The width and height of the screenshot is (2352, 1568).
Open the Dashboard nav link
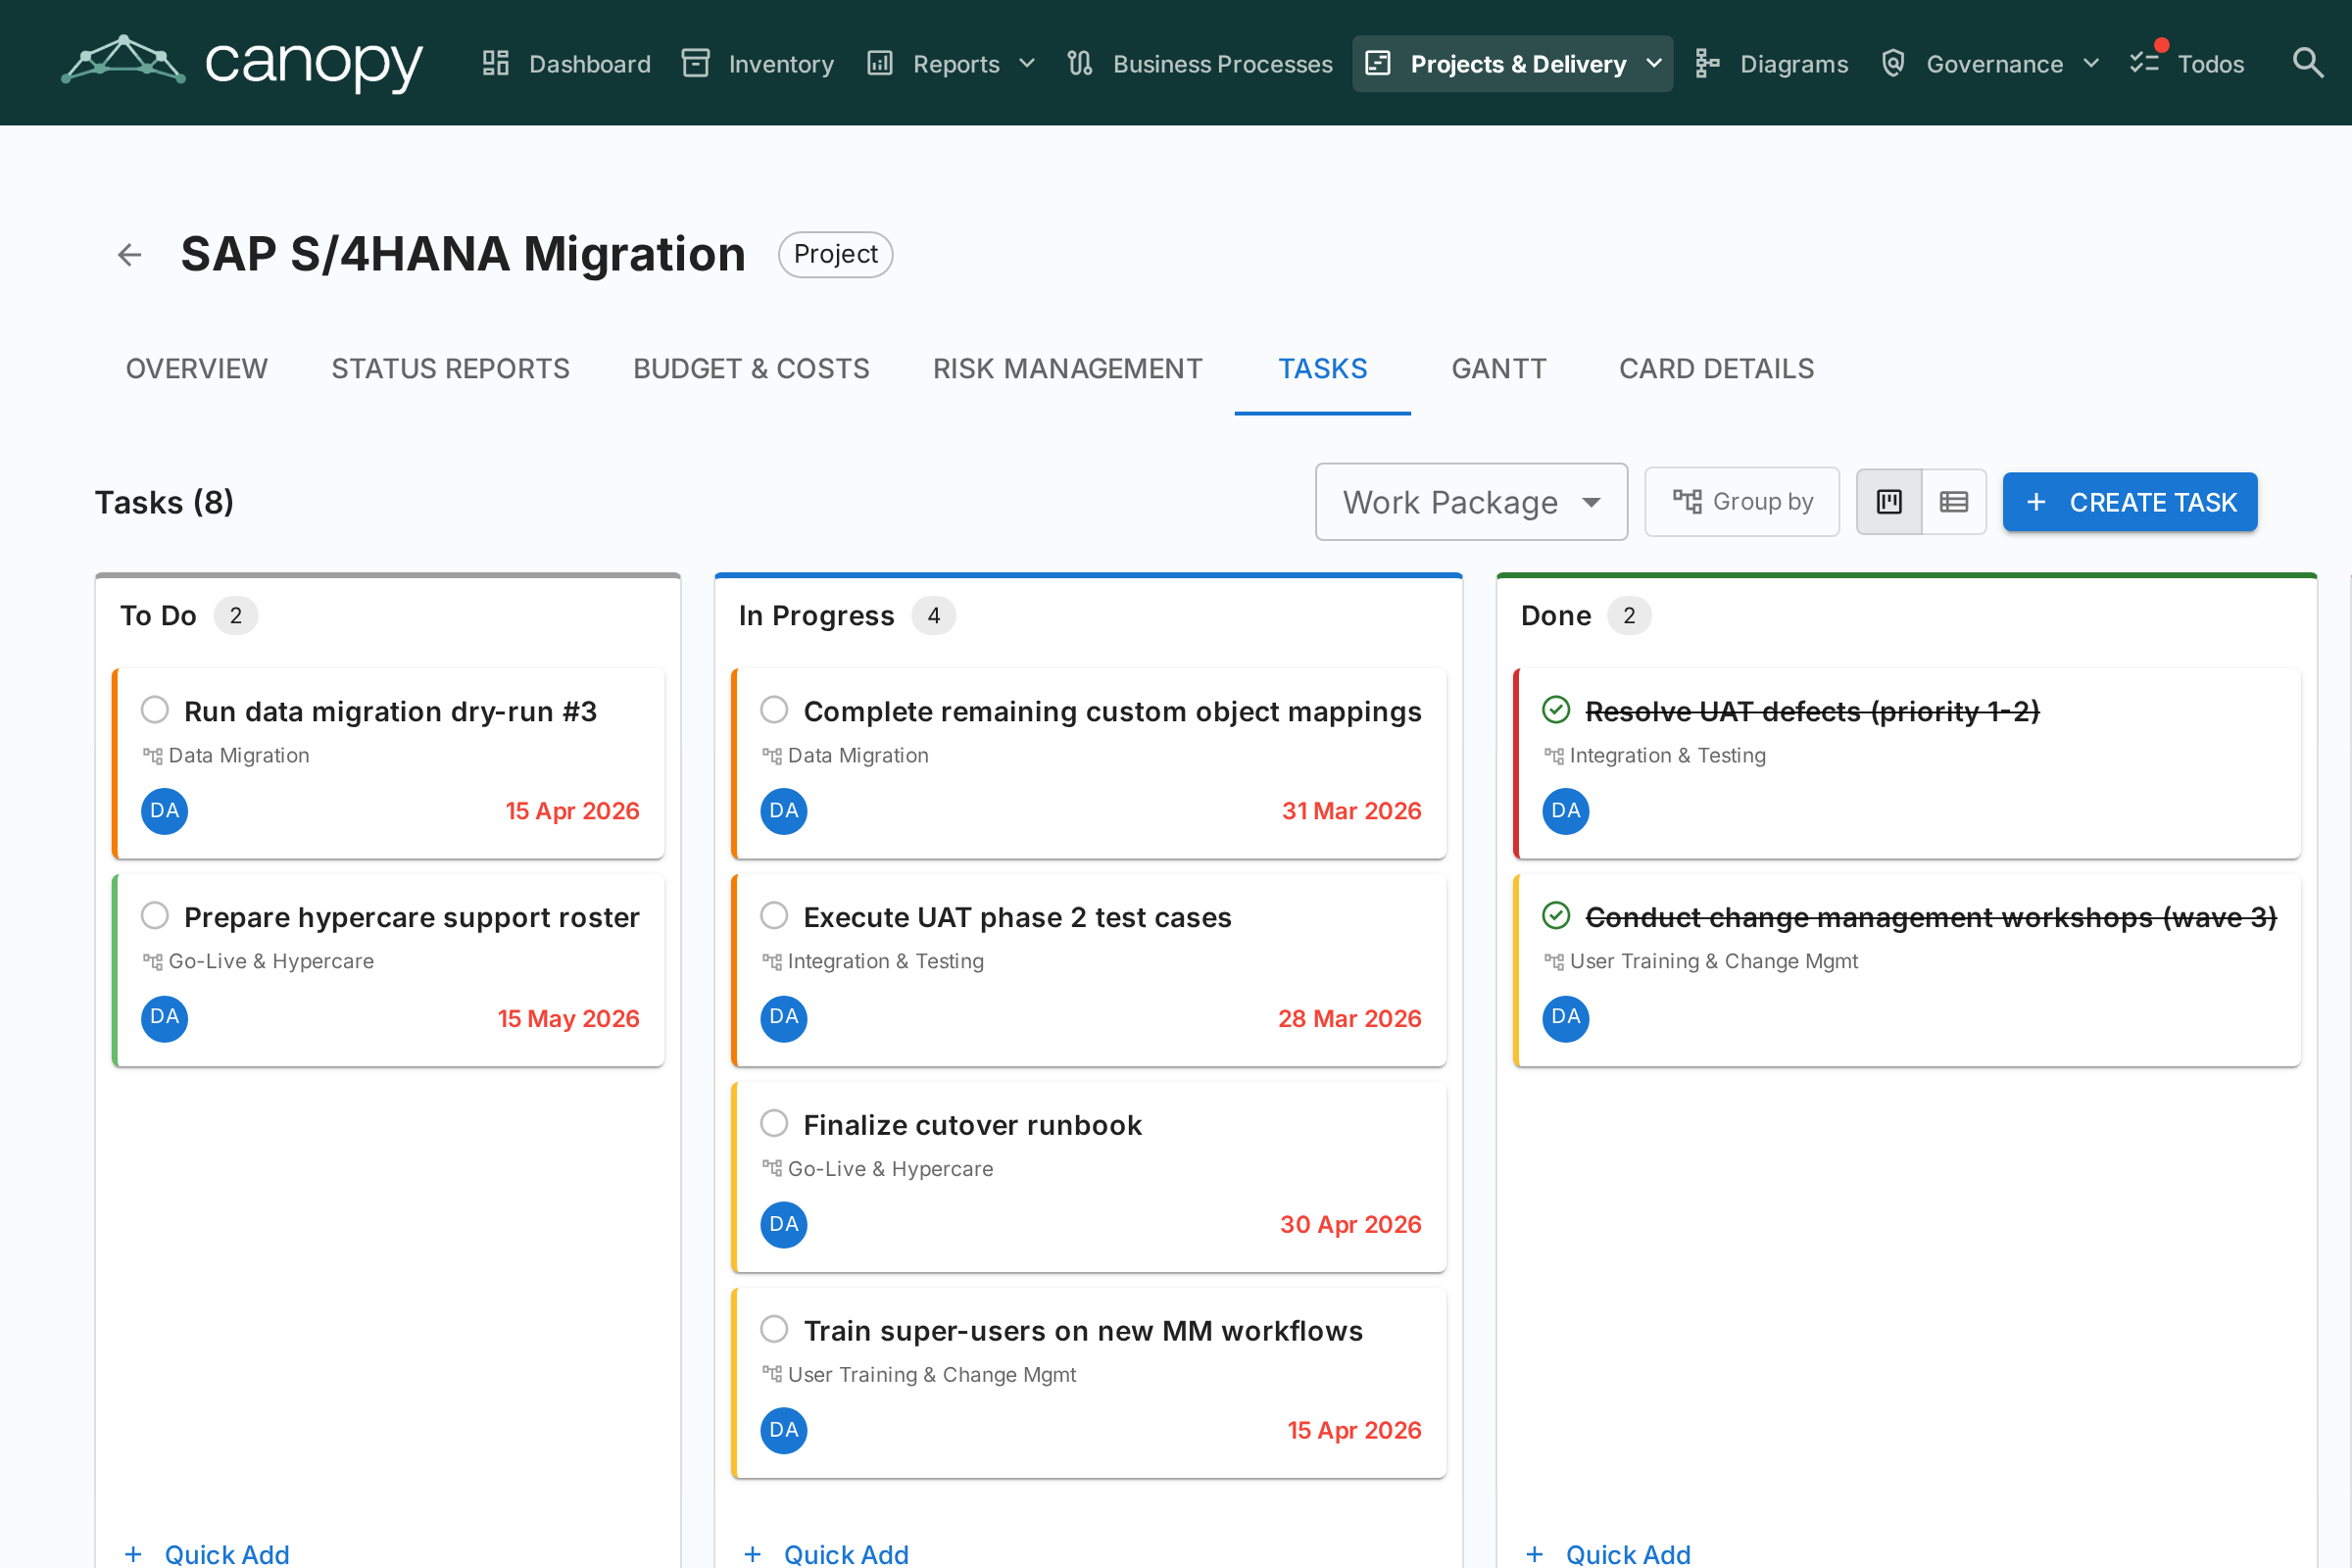[x=566, y=63]
